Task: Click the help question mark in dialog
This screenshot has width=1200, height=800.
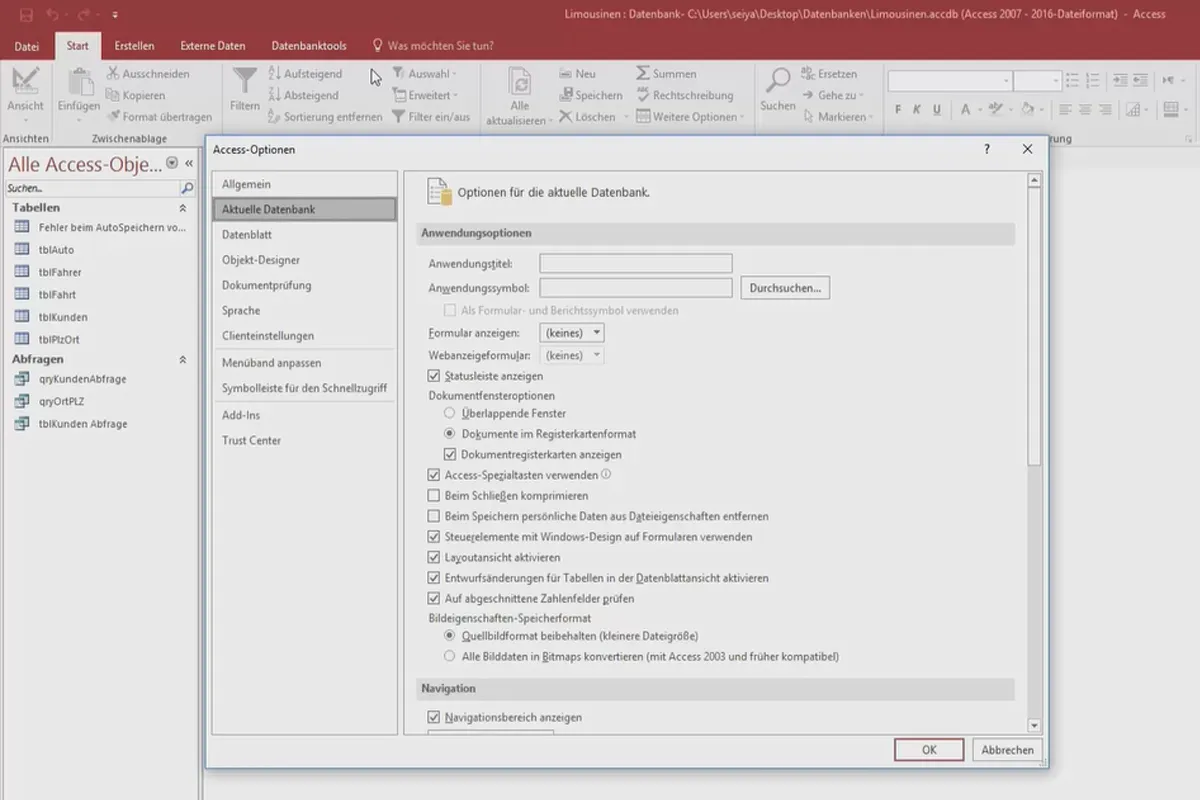Action: (987, 149)
